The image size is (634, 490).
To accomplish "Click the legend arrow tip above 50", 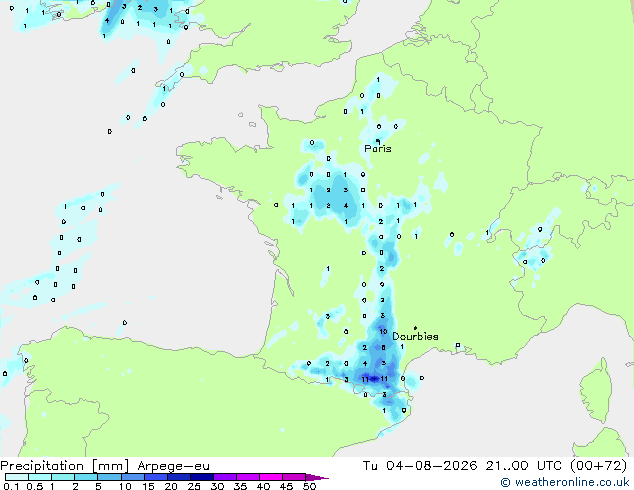I will coord(318,477).
